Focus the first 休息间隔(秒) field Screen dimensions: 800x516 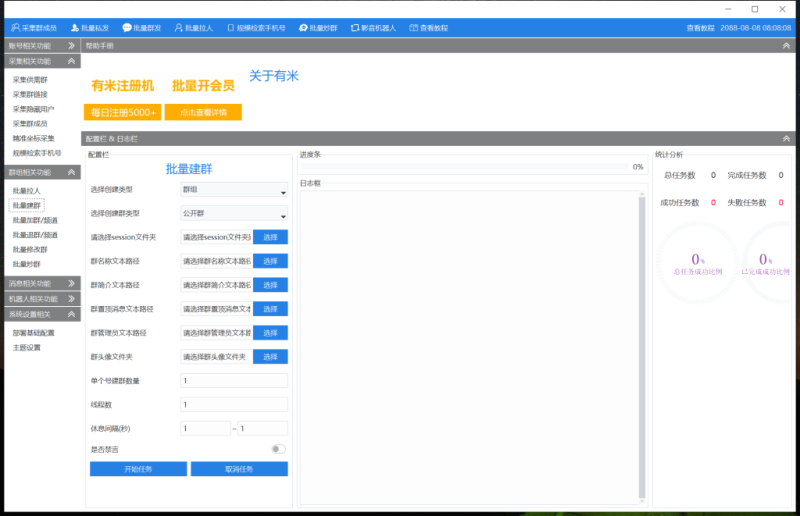tap(205, 428)
